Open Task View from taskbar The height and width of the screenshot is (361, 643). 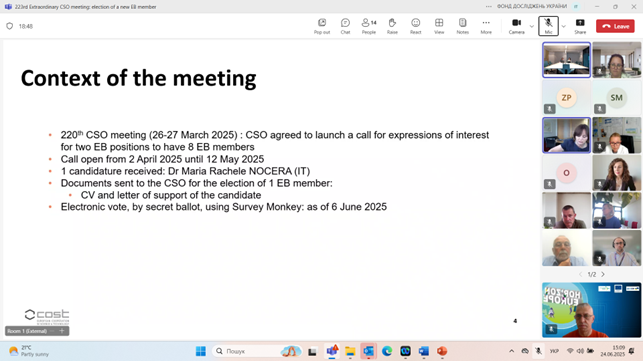tap(312, 351)
